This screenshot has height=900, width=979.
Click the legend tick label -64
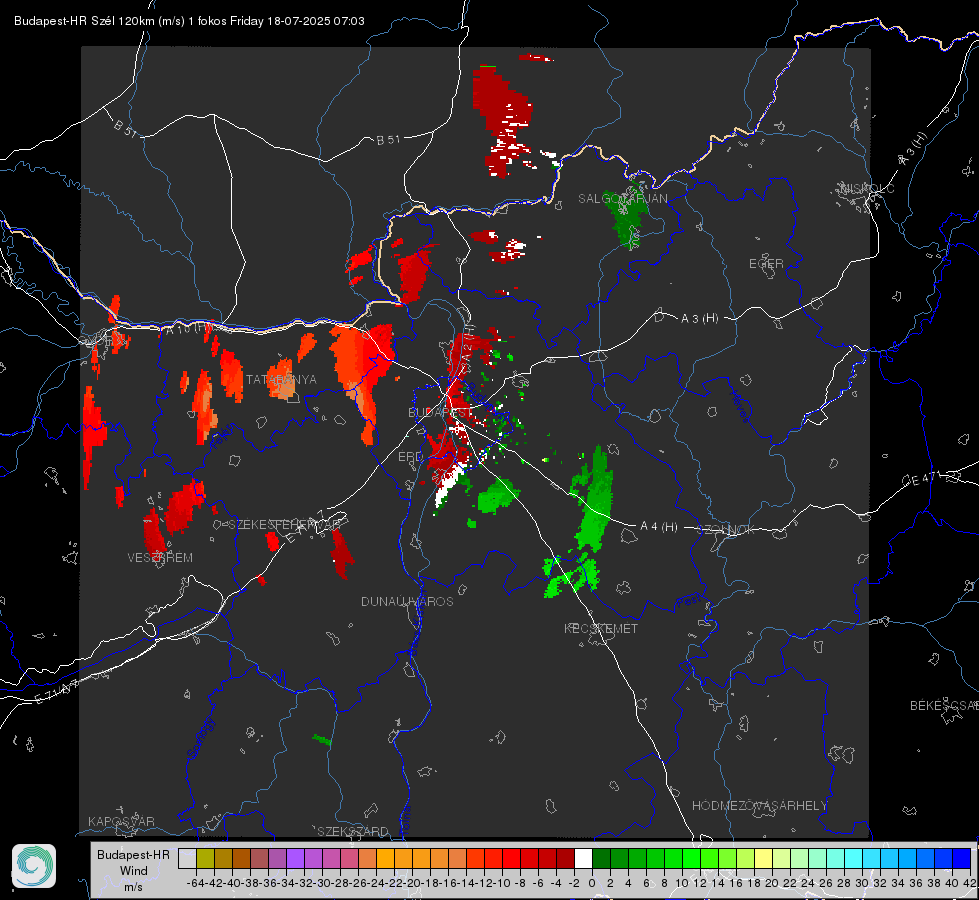[x=195, y=883]
